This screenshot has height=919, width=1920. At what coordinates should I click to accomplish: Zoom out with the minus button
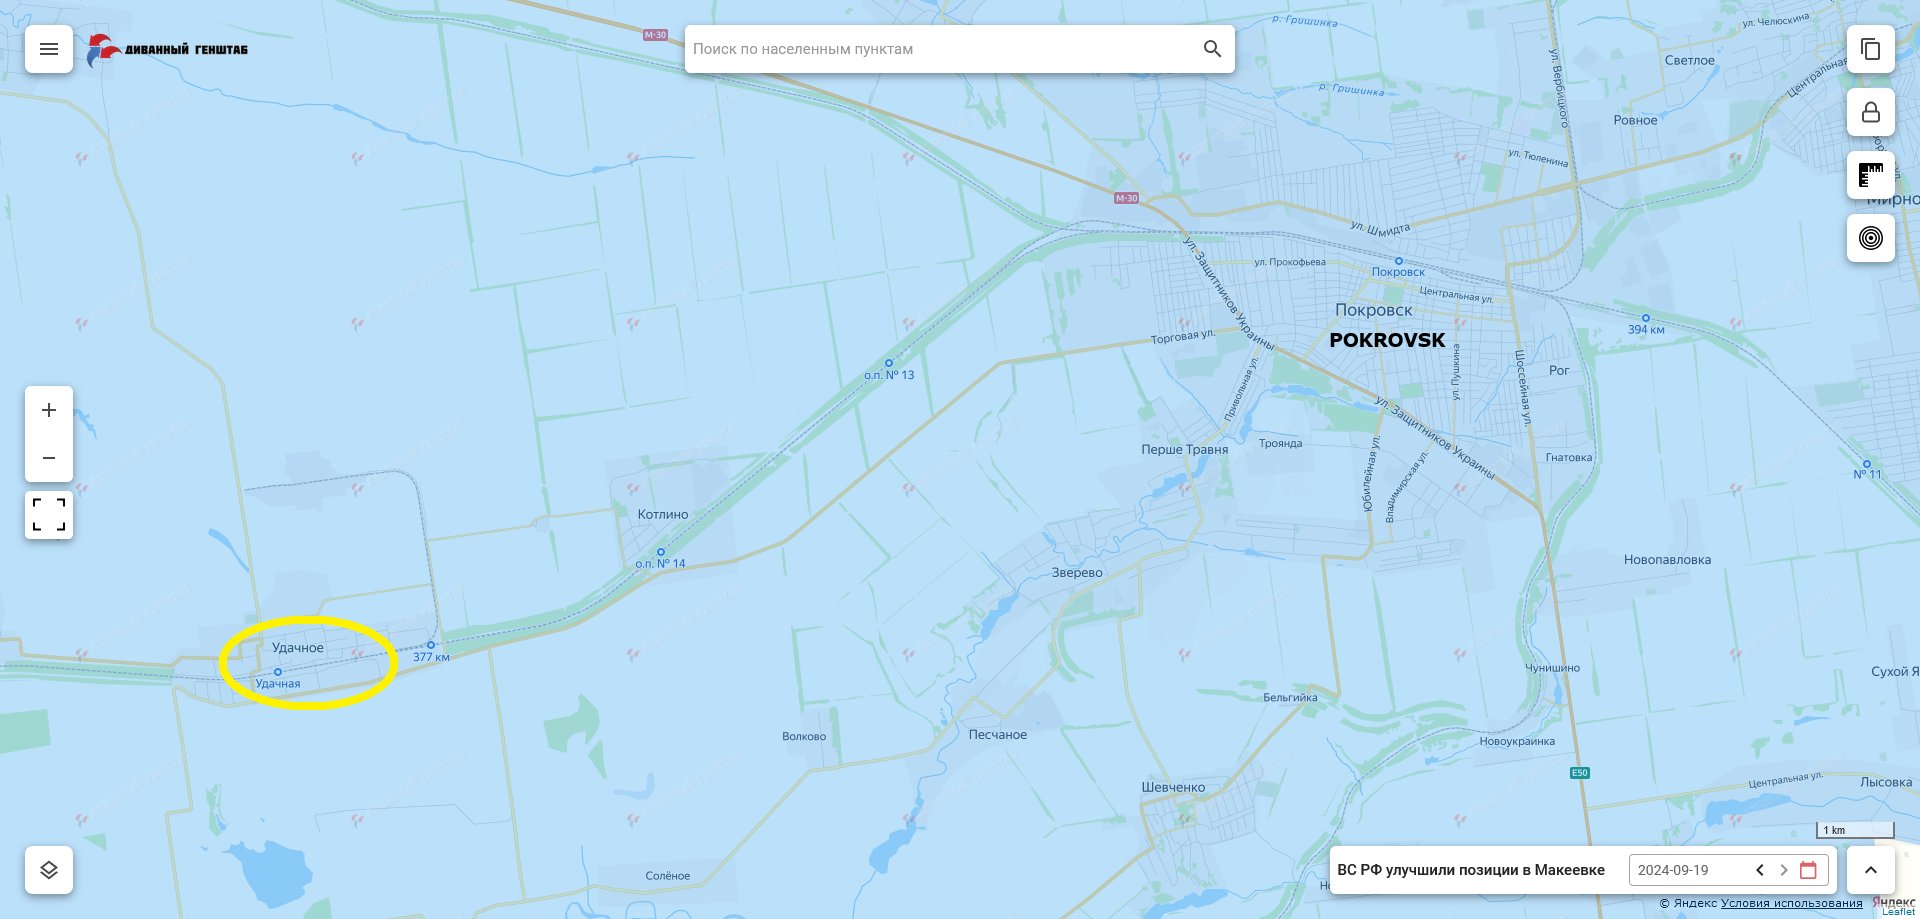pyautogui.click(x=49, y=458)
